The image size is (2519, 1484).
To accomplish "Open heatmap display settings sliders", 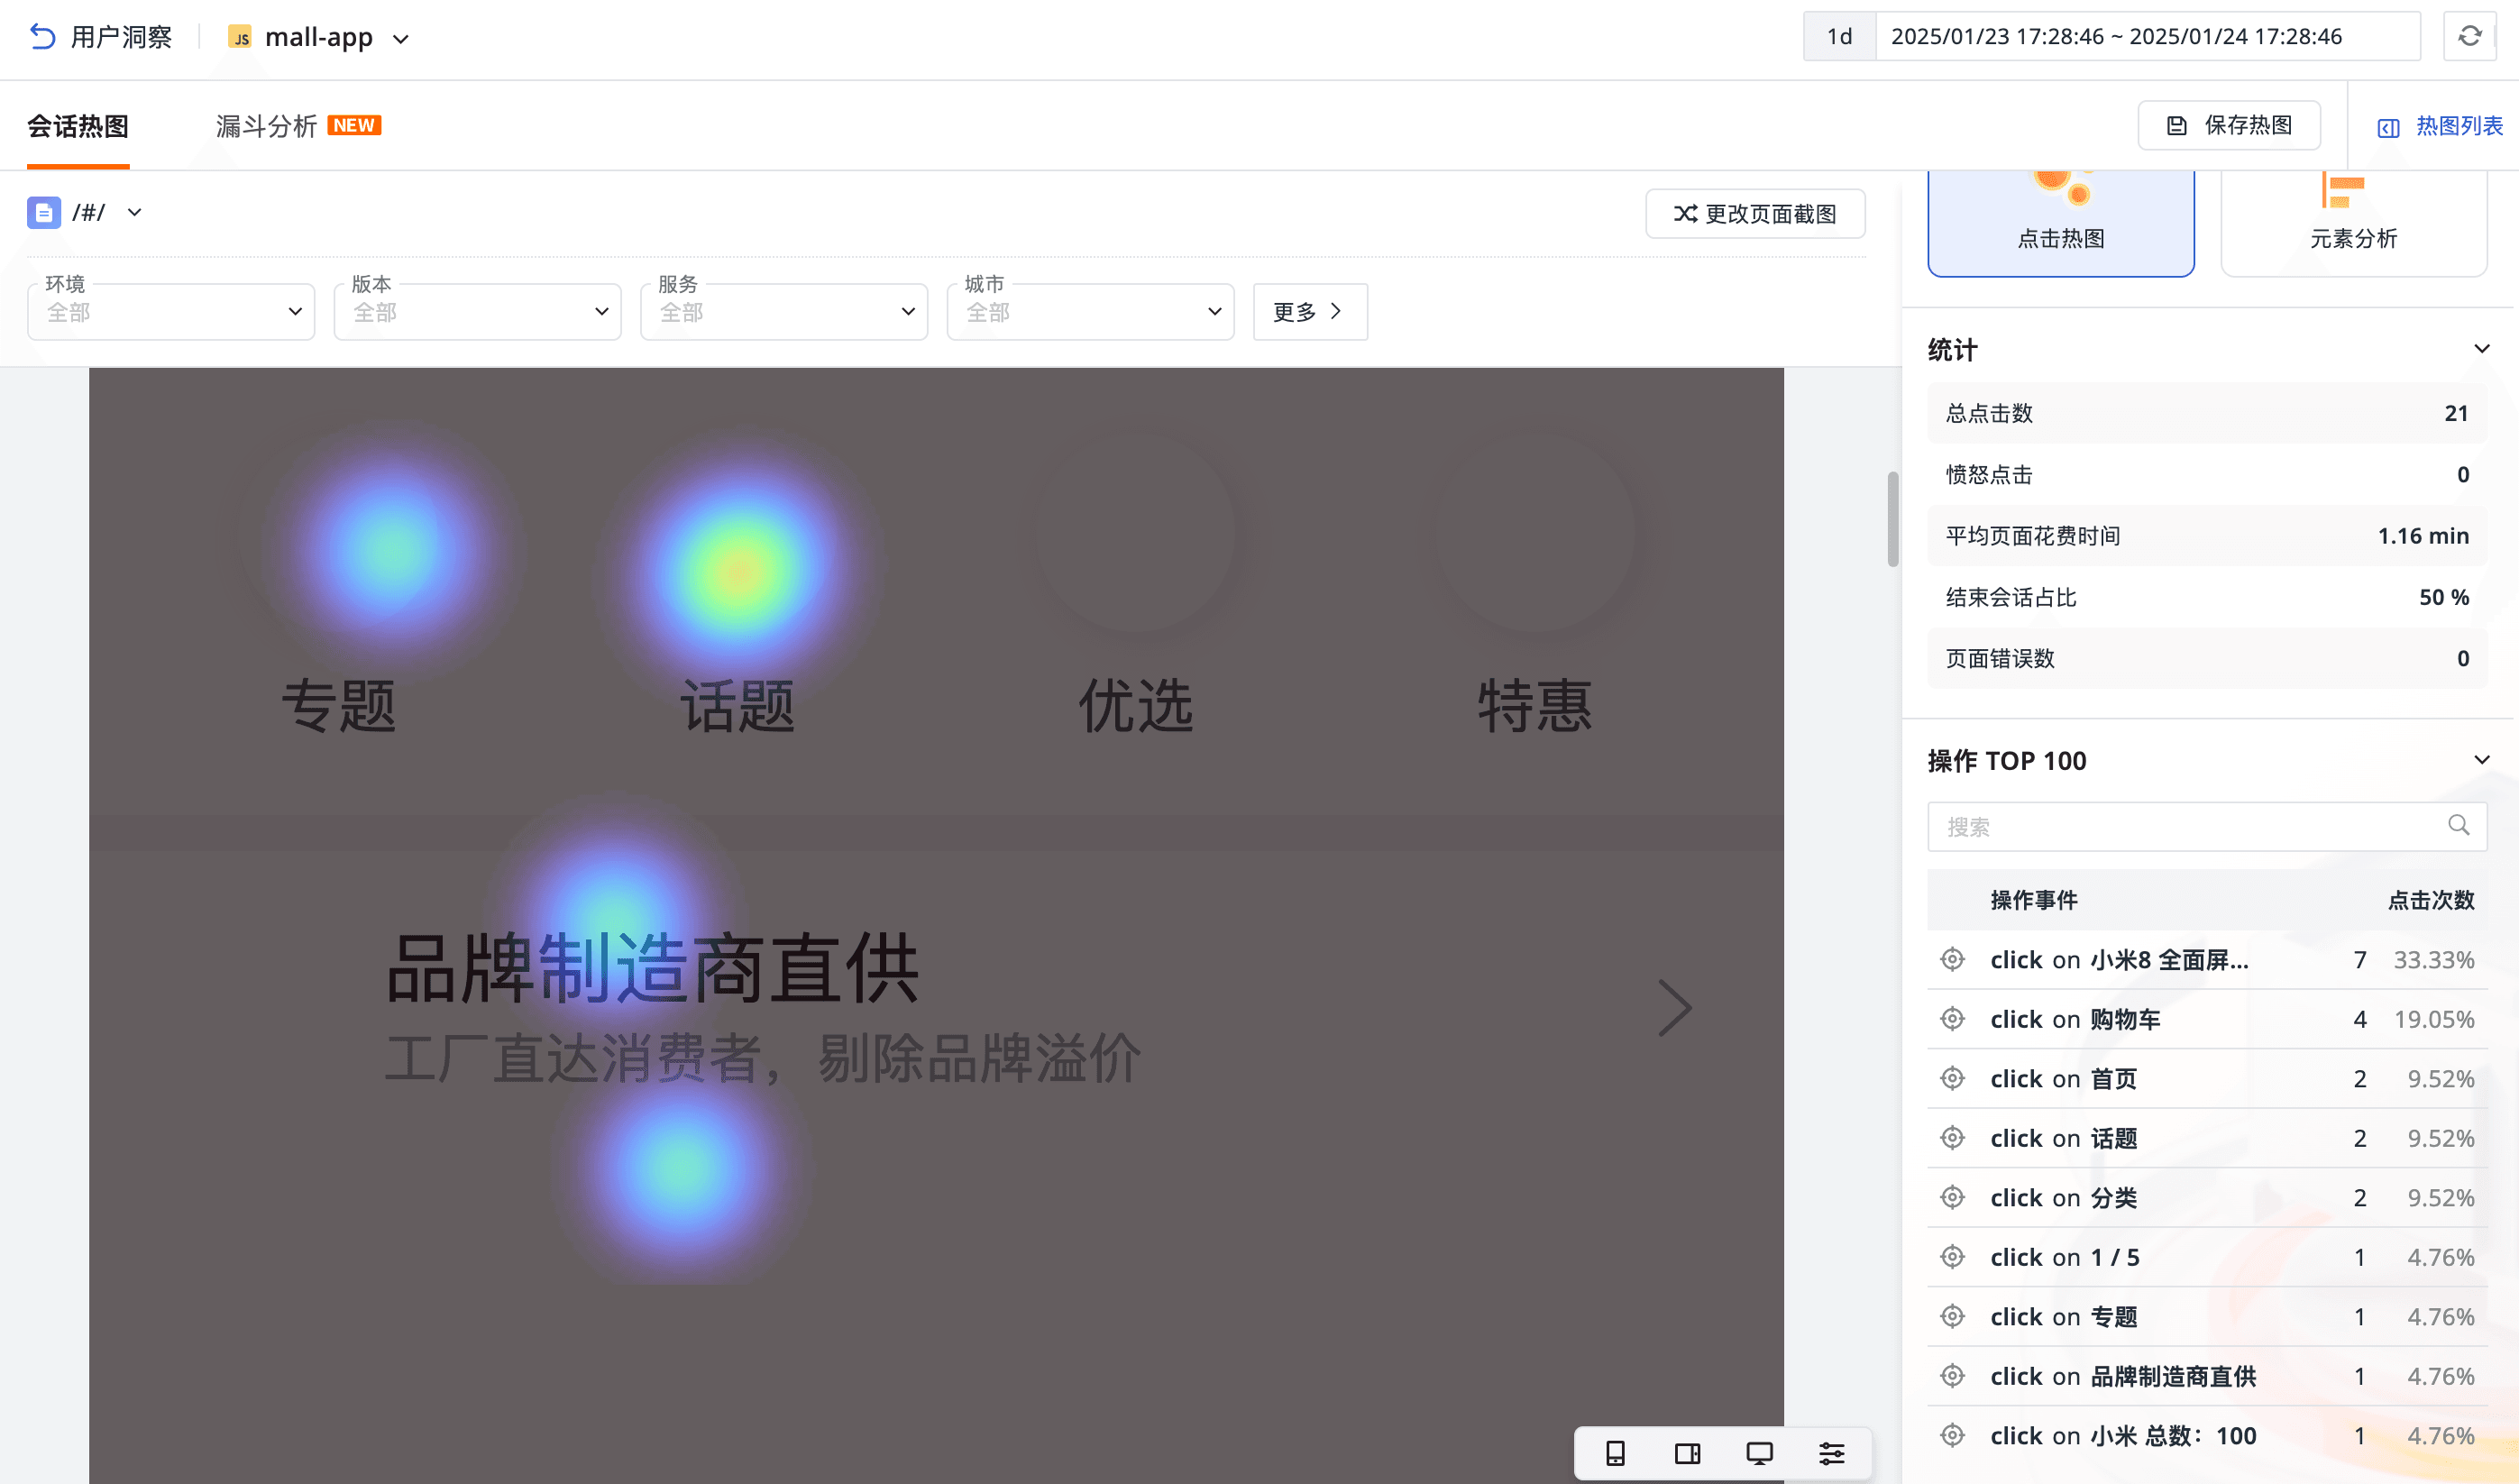I will click(x=1831, y=1453).
